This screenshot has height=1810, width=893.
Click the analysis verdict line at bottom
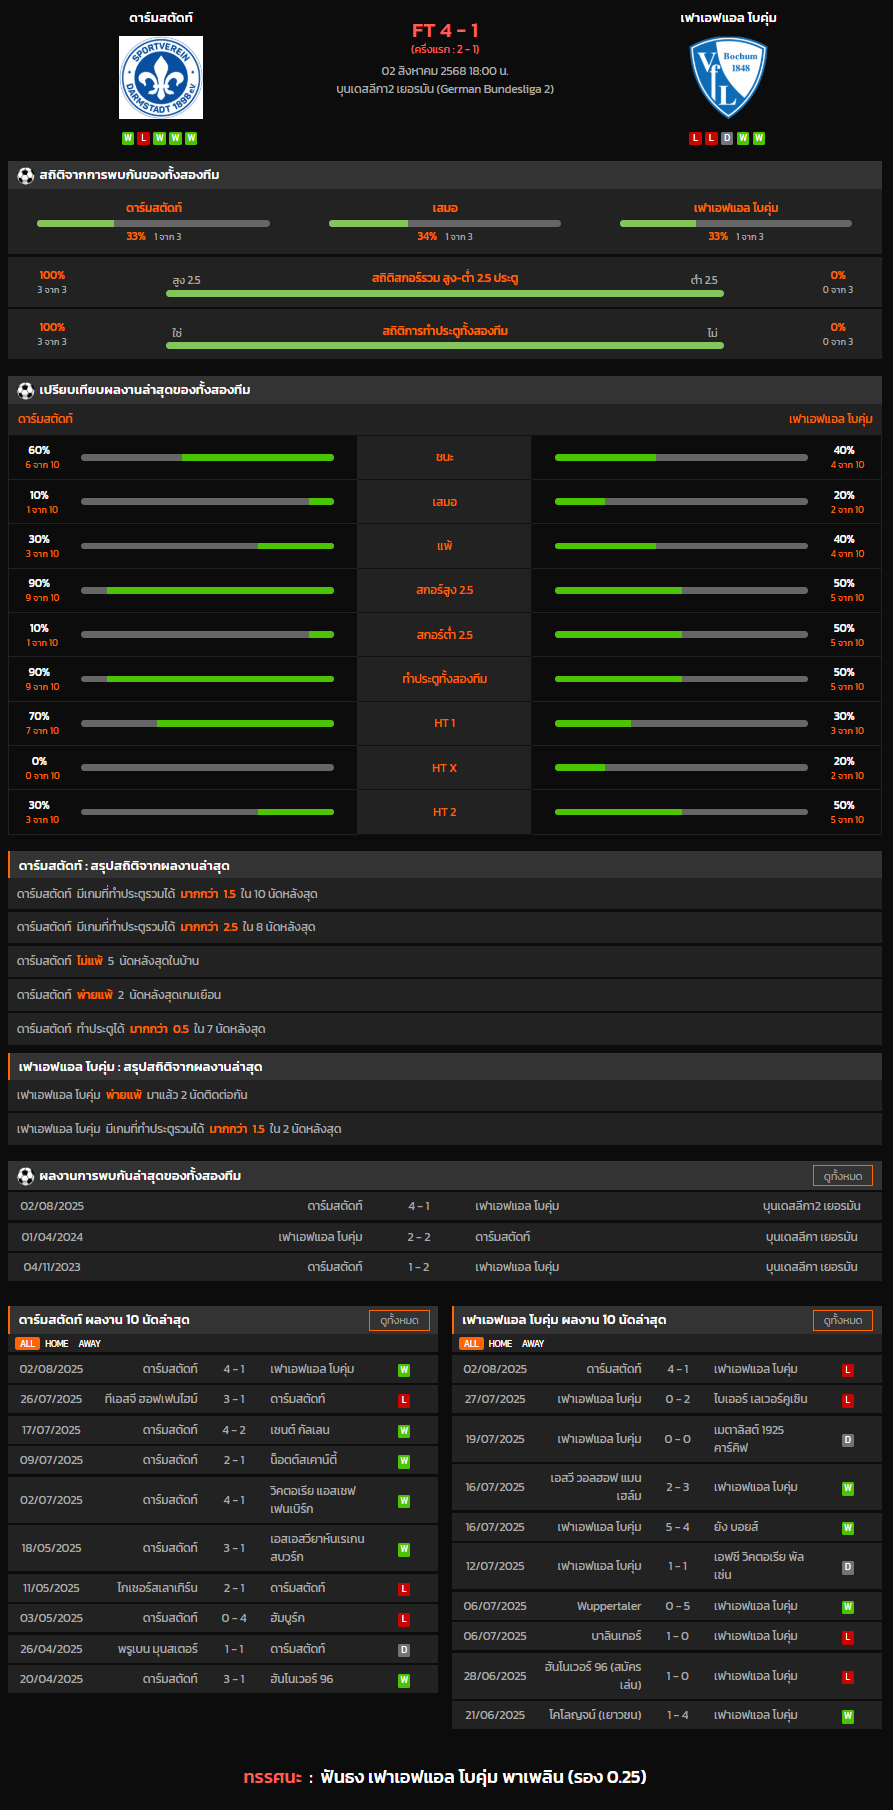click(x=445, y=1777)
